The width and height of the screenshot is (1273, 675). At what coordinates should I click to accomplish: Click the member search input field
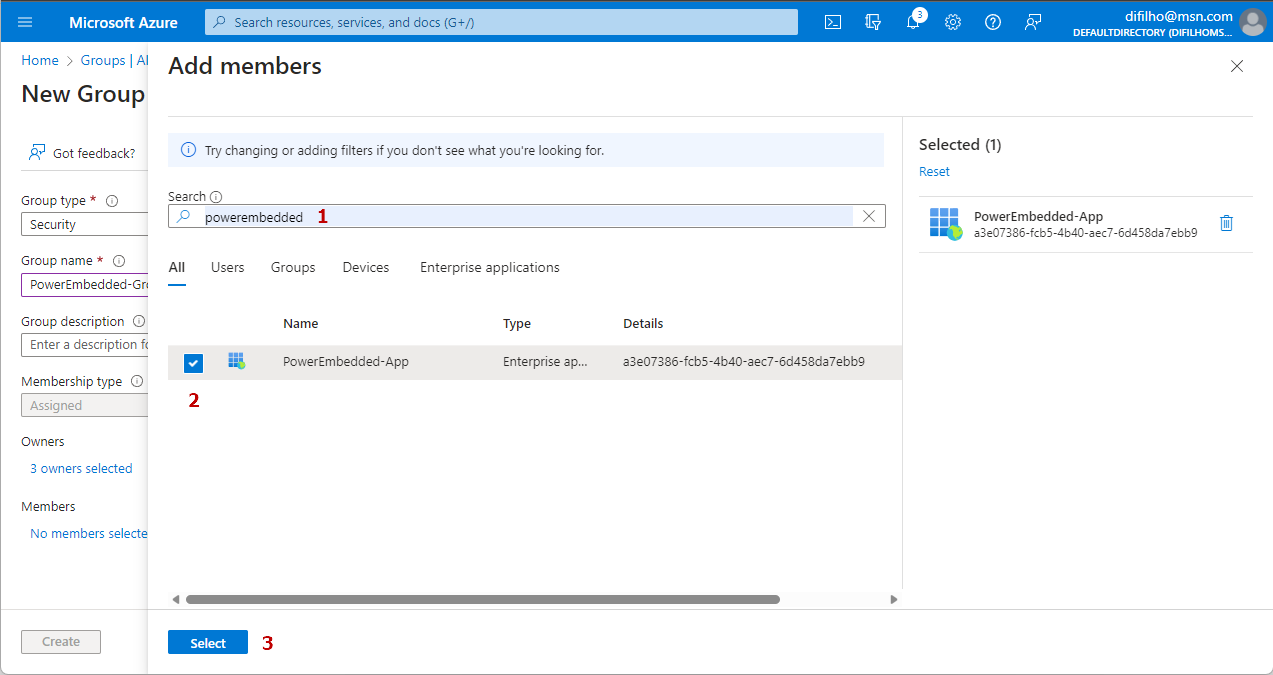pos(520,216)
